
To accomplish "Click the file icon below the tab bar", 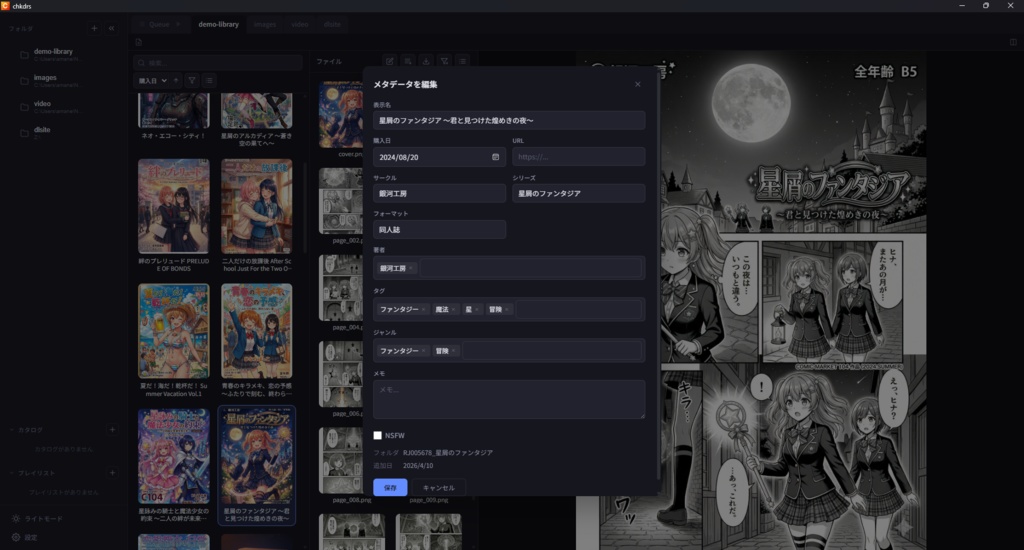I will click(138, 42).
